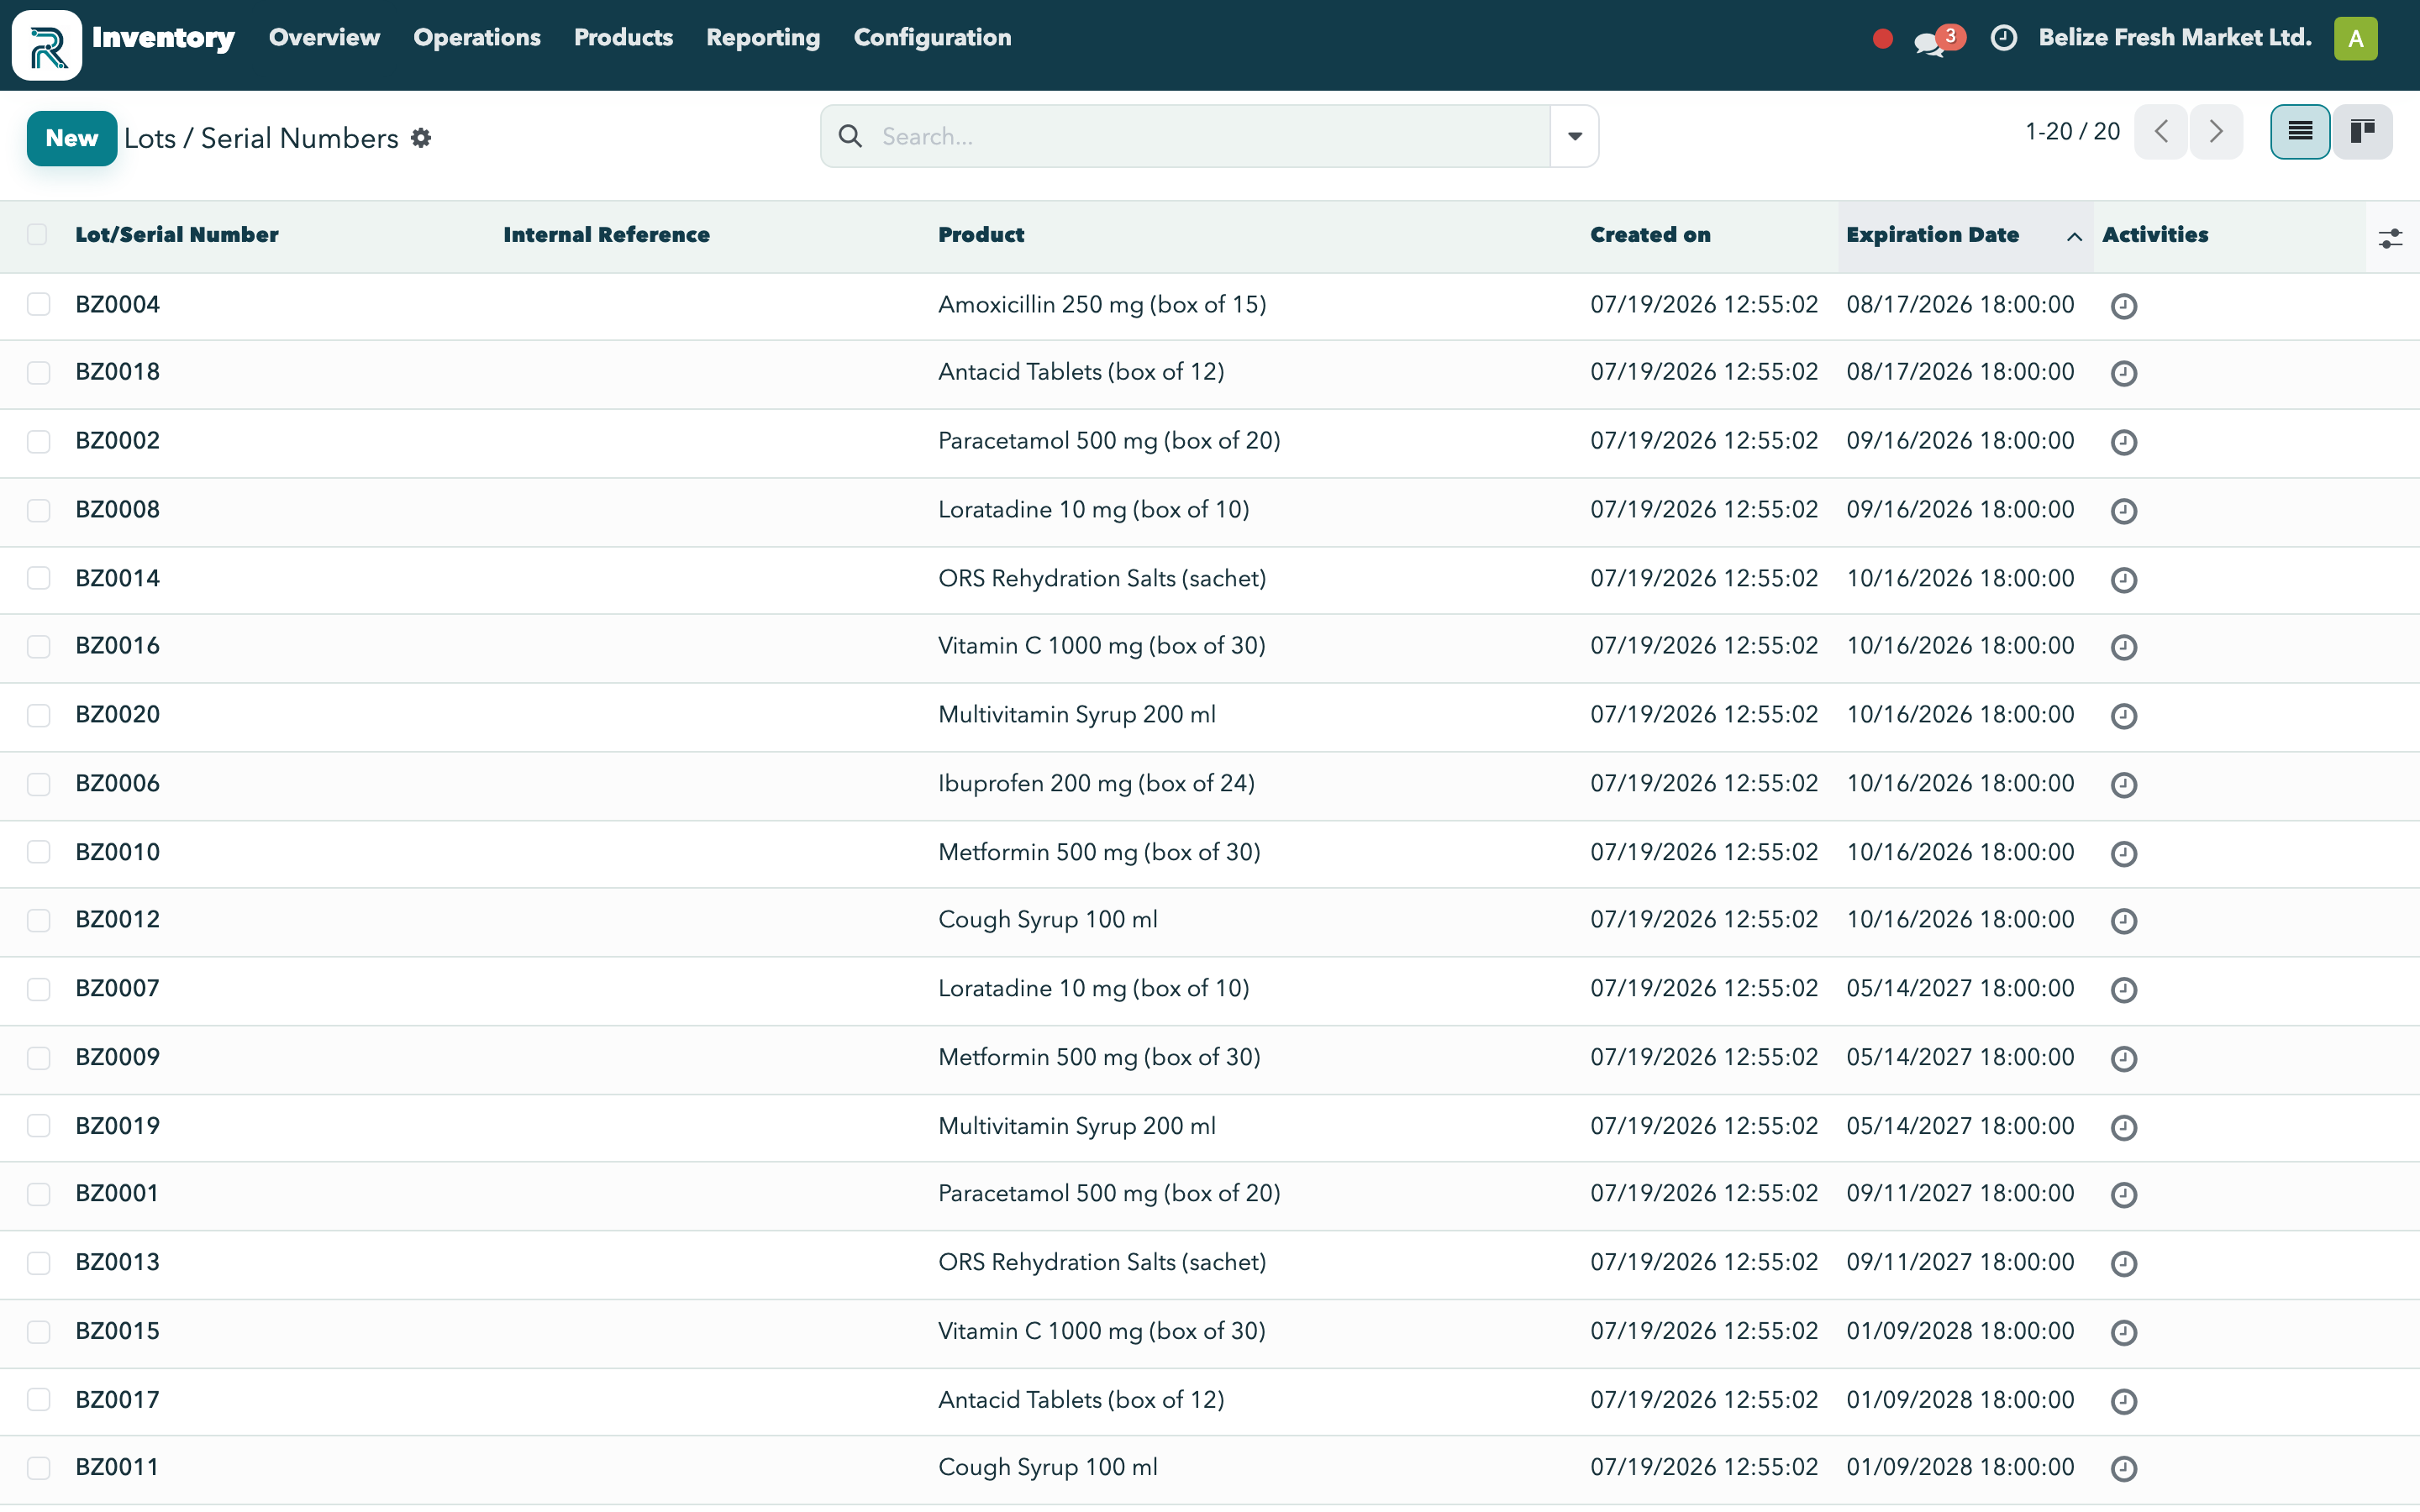
Task: Switch to kanban view
Action: (x=2362, y=132)
